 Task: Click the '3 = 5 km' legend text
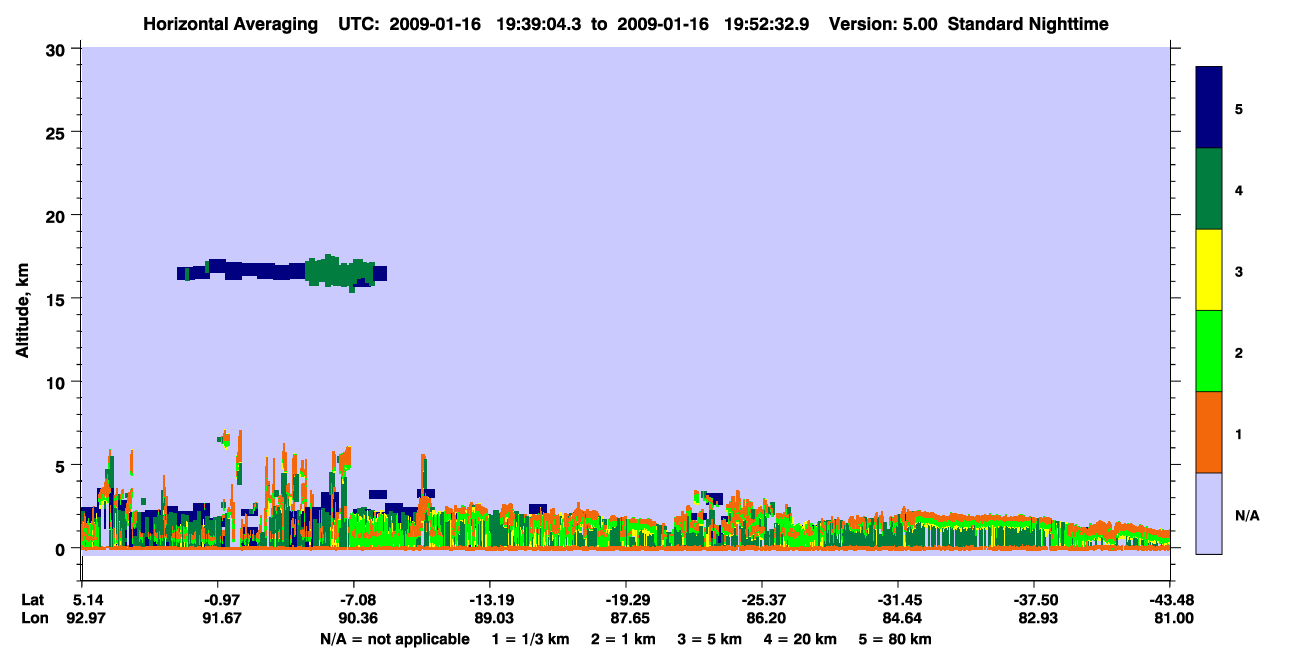pyautogui.click(x=709, y=639)
